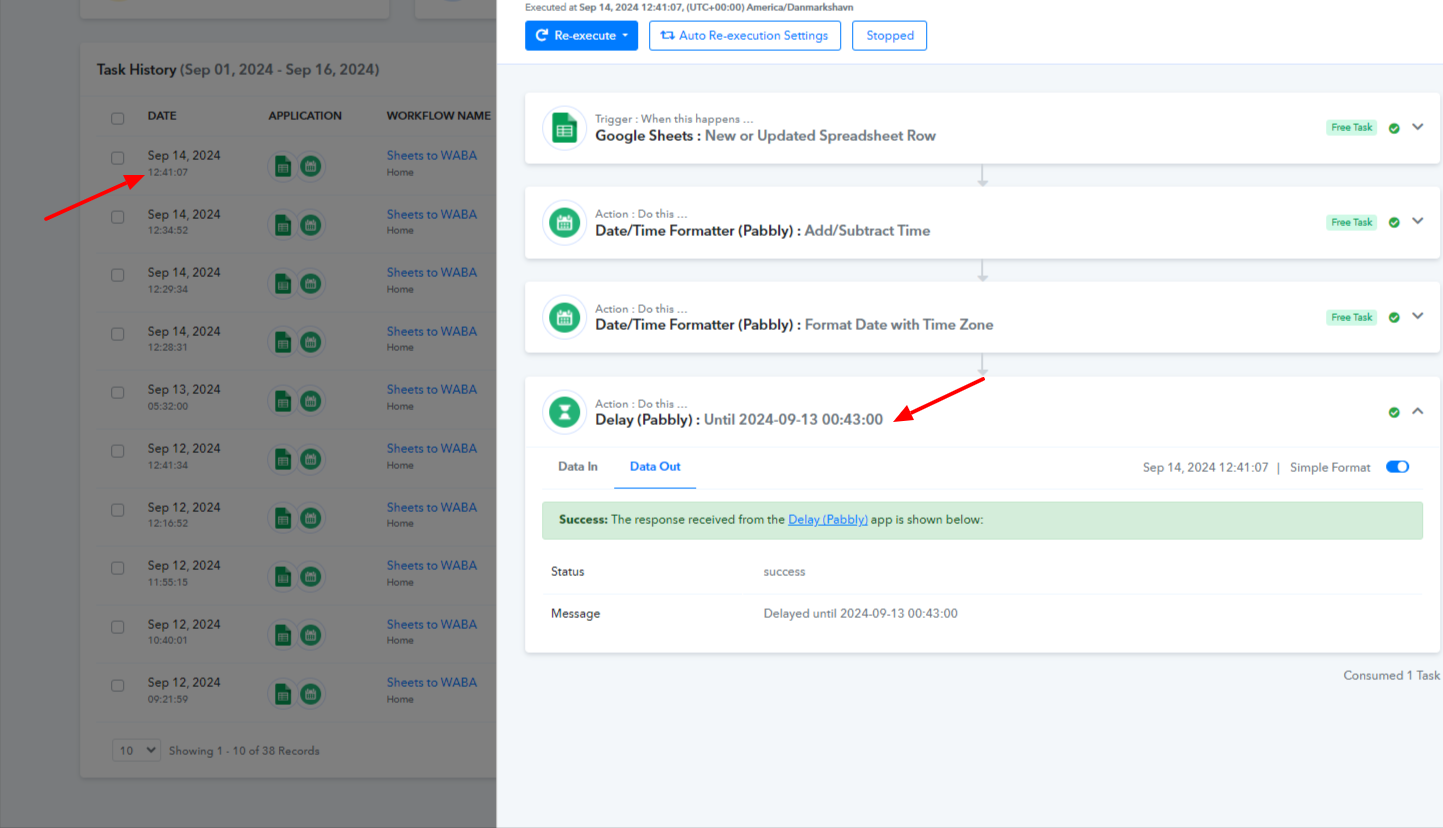Viewport: 1443px width, 828px height.
Task: Click the green success check on Add/Subtract Time step
Action: (x=1394, y=223)
